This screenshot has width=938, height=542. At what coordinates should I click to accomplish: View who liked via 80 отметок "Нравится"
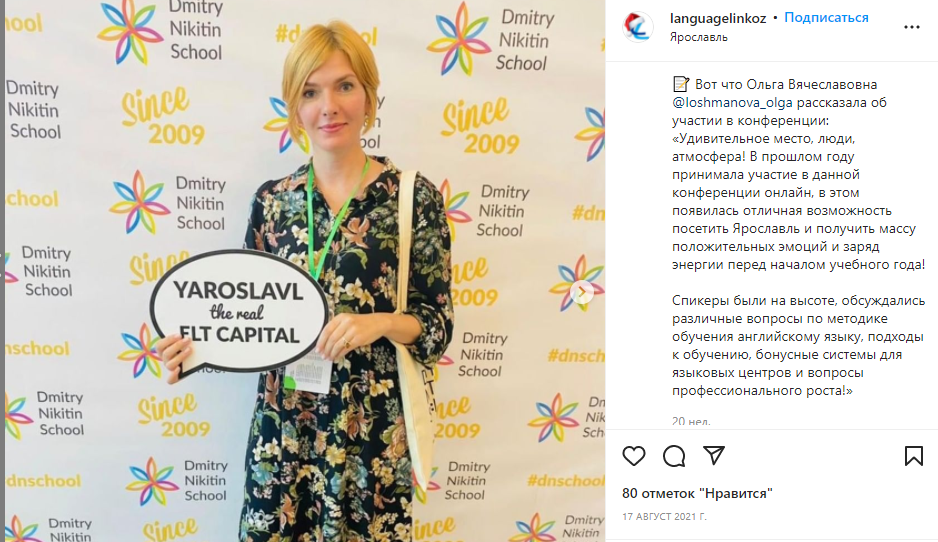pyautogui.click(x=697, y=494)
